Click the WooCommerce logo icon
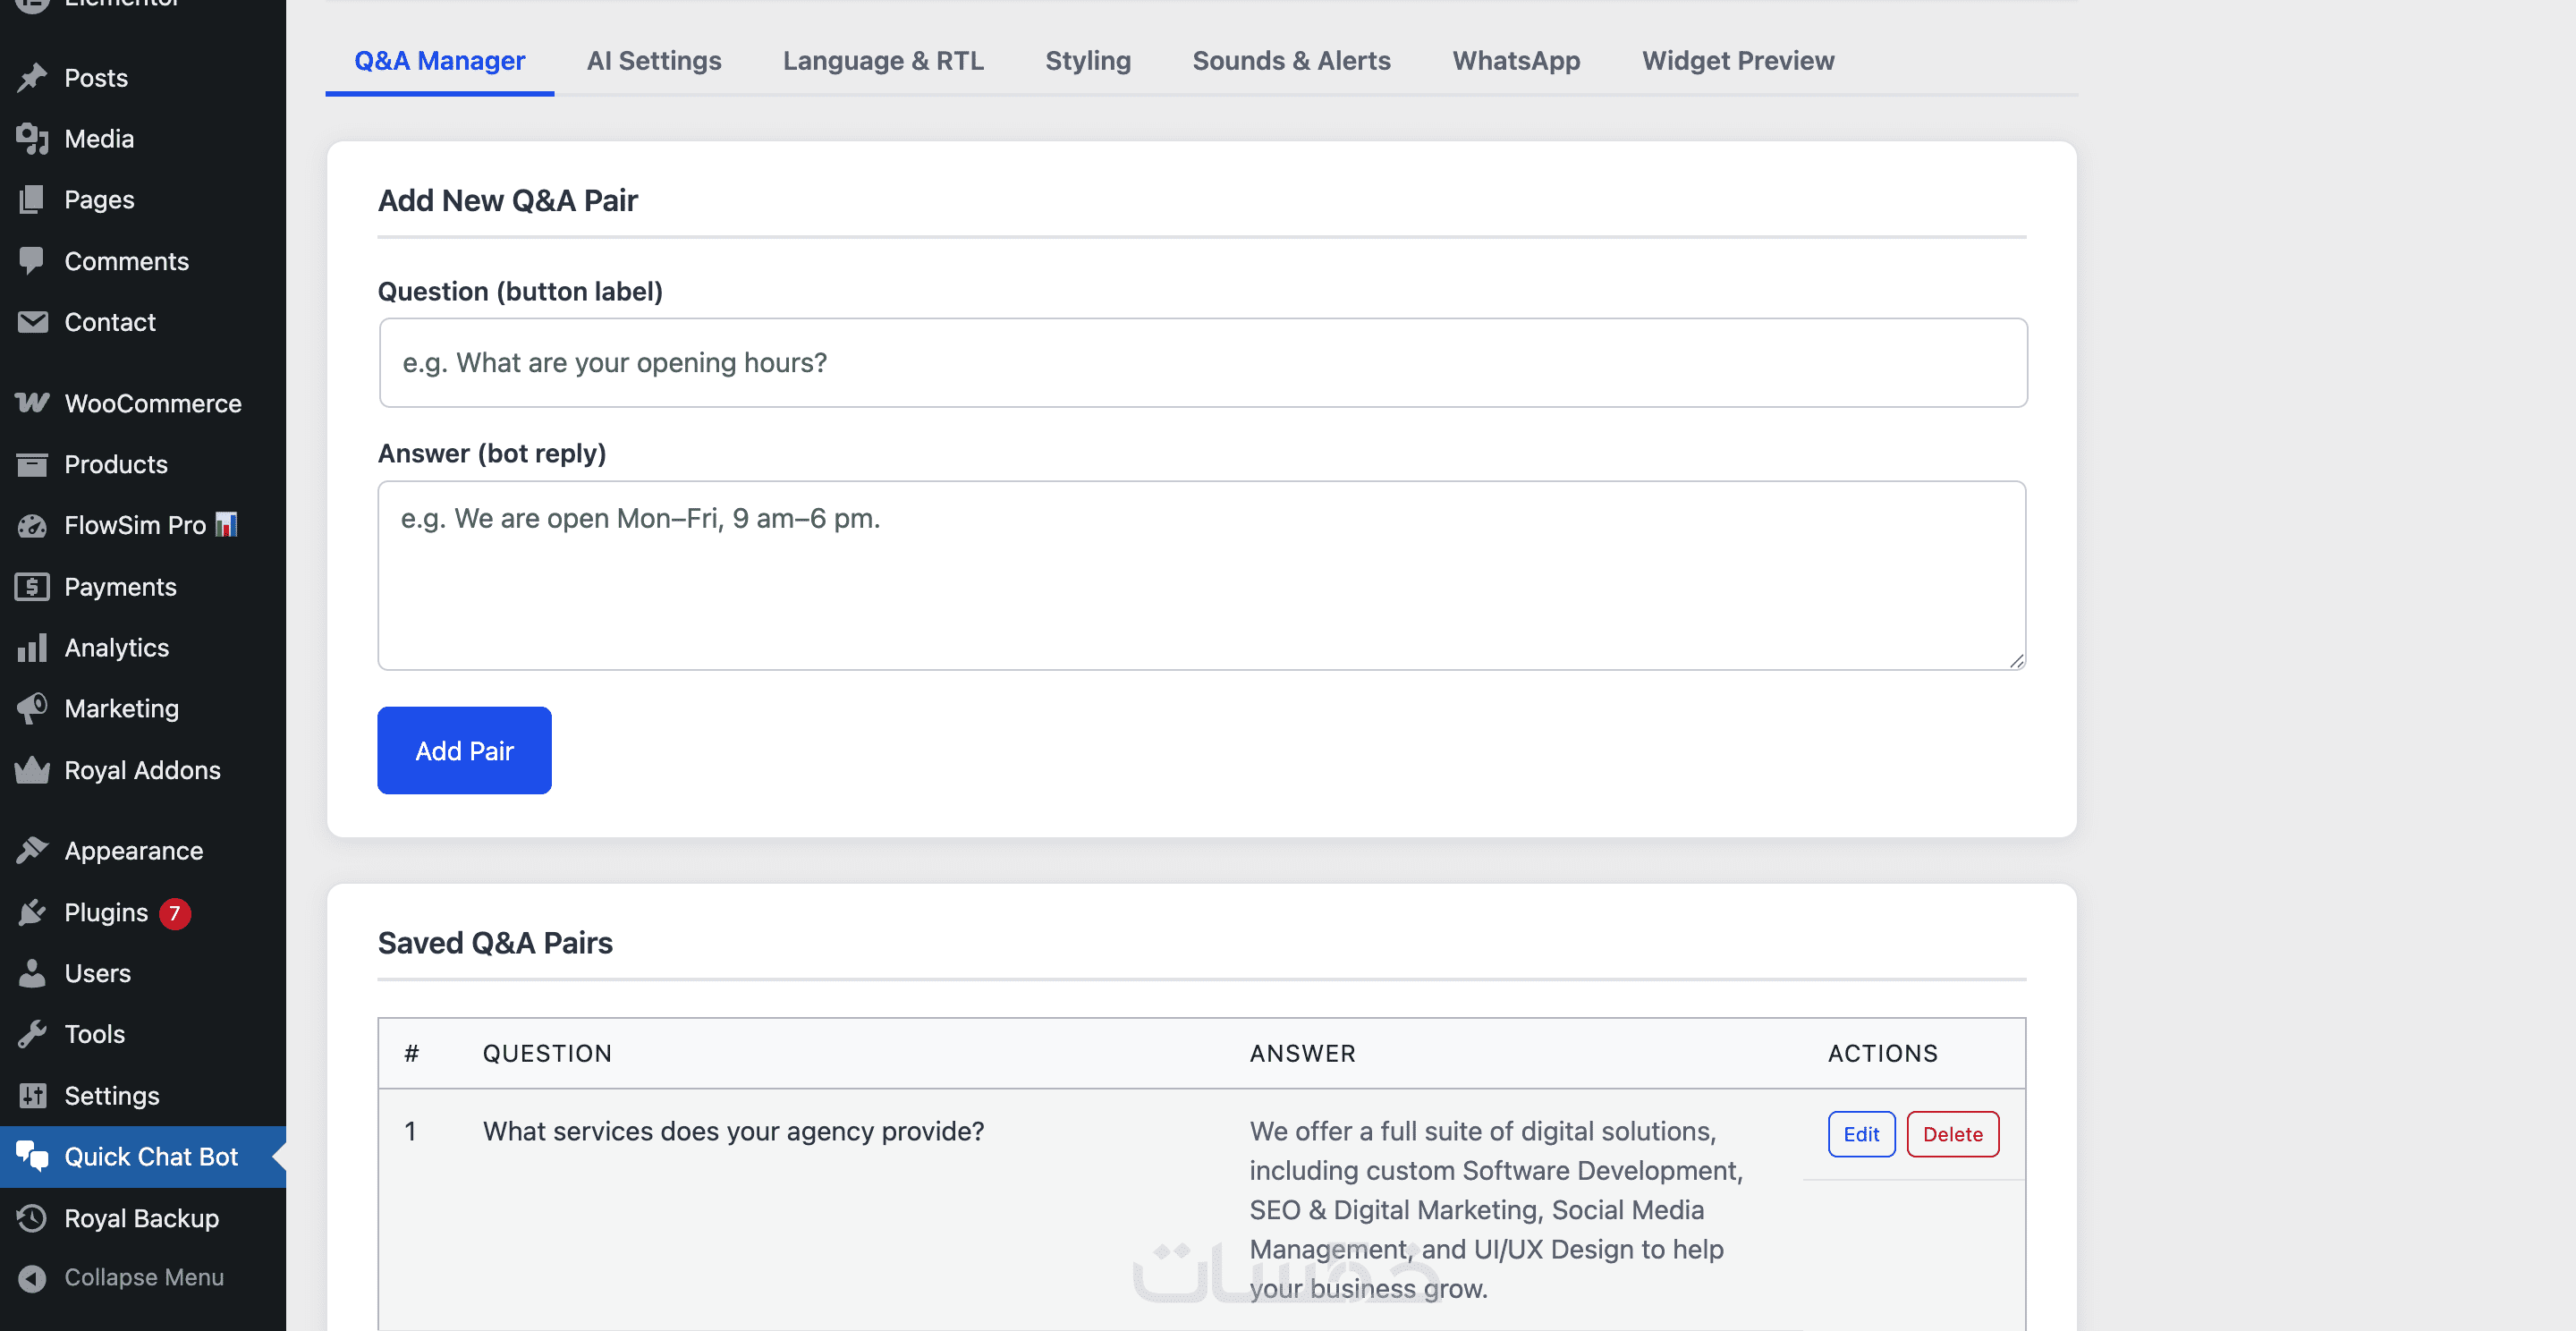 (32, 403)
